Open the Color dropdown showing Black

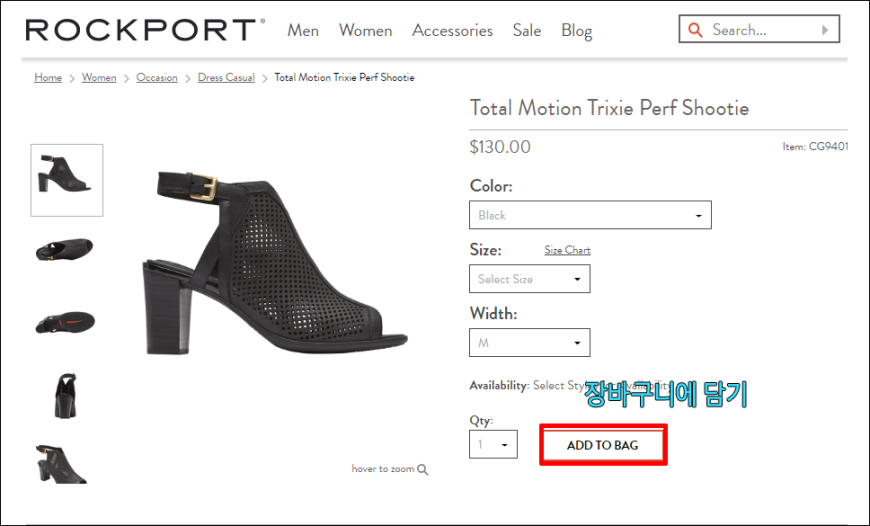[x=590, y=215]
